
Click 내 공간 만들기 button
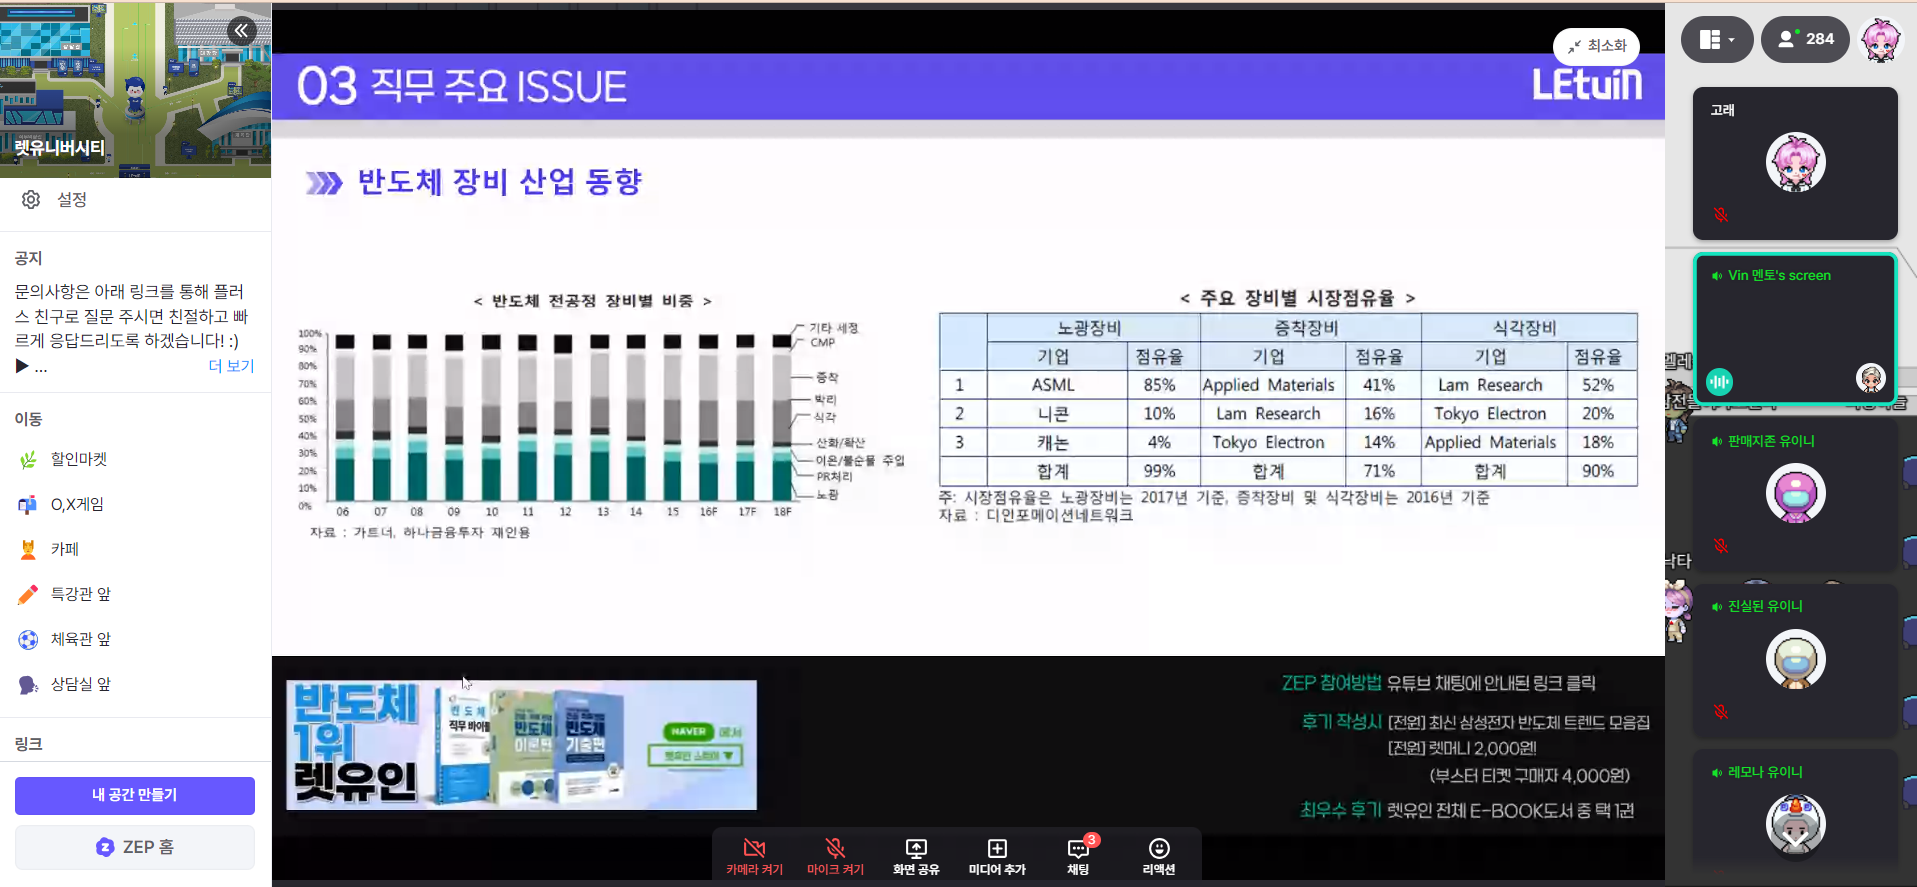click(x=135, y=795)
